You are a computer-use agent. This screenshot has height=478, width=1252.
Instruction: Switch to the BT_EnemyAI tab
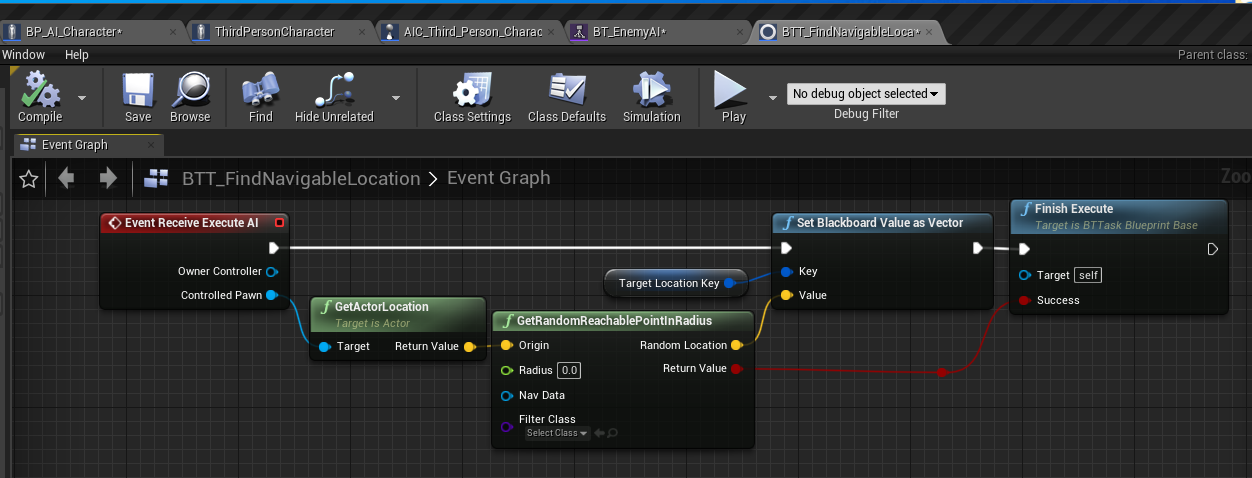[x=628, y=32]
